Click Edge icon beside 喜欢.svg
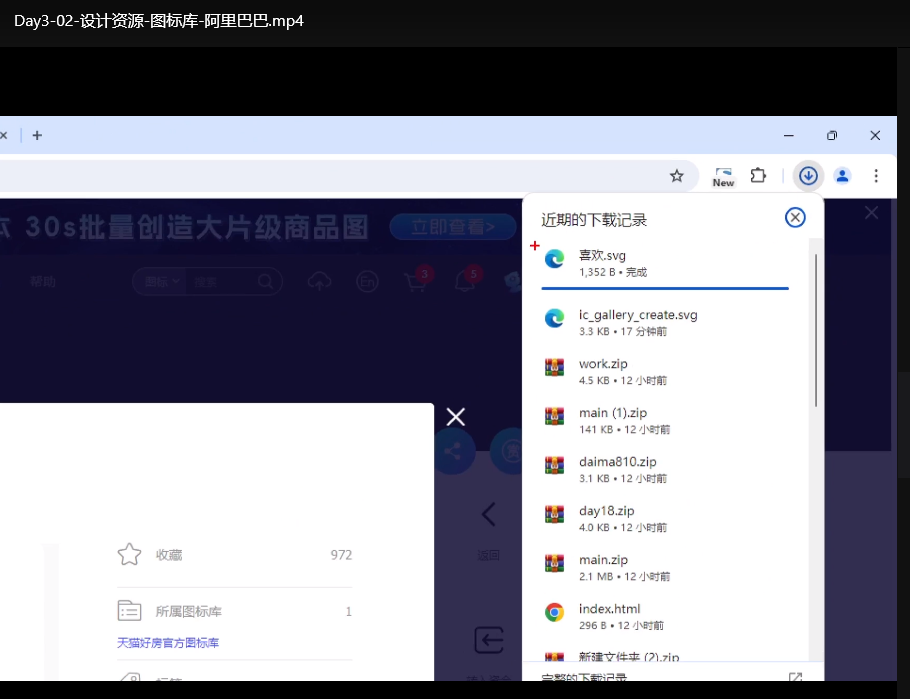This screenshot has width=910, height=699. (x=554, y=258)
